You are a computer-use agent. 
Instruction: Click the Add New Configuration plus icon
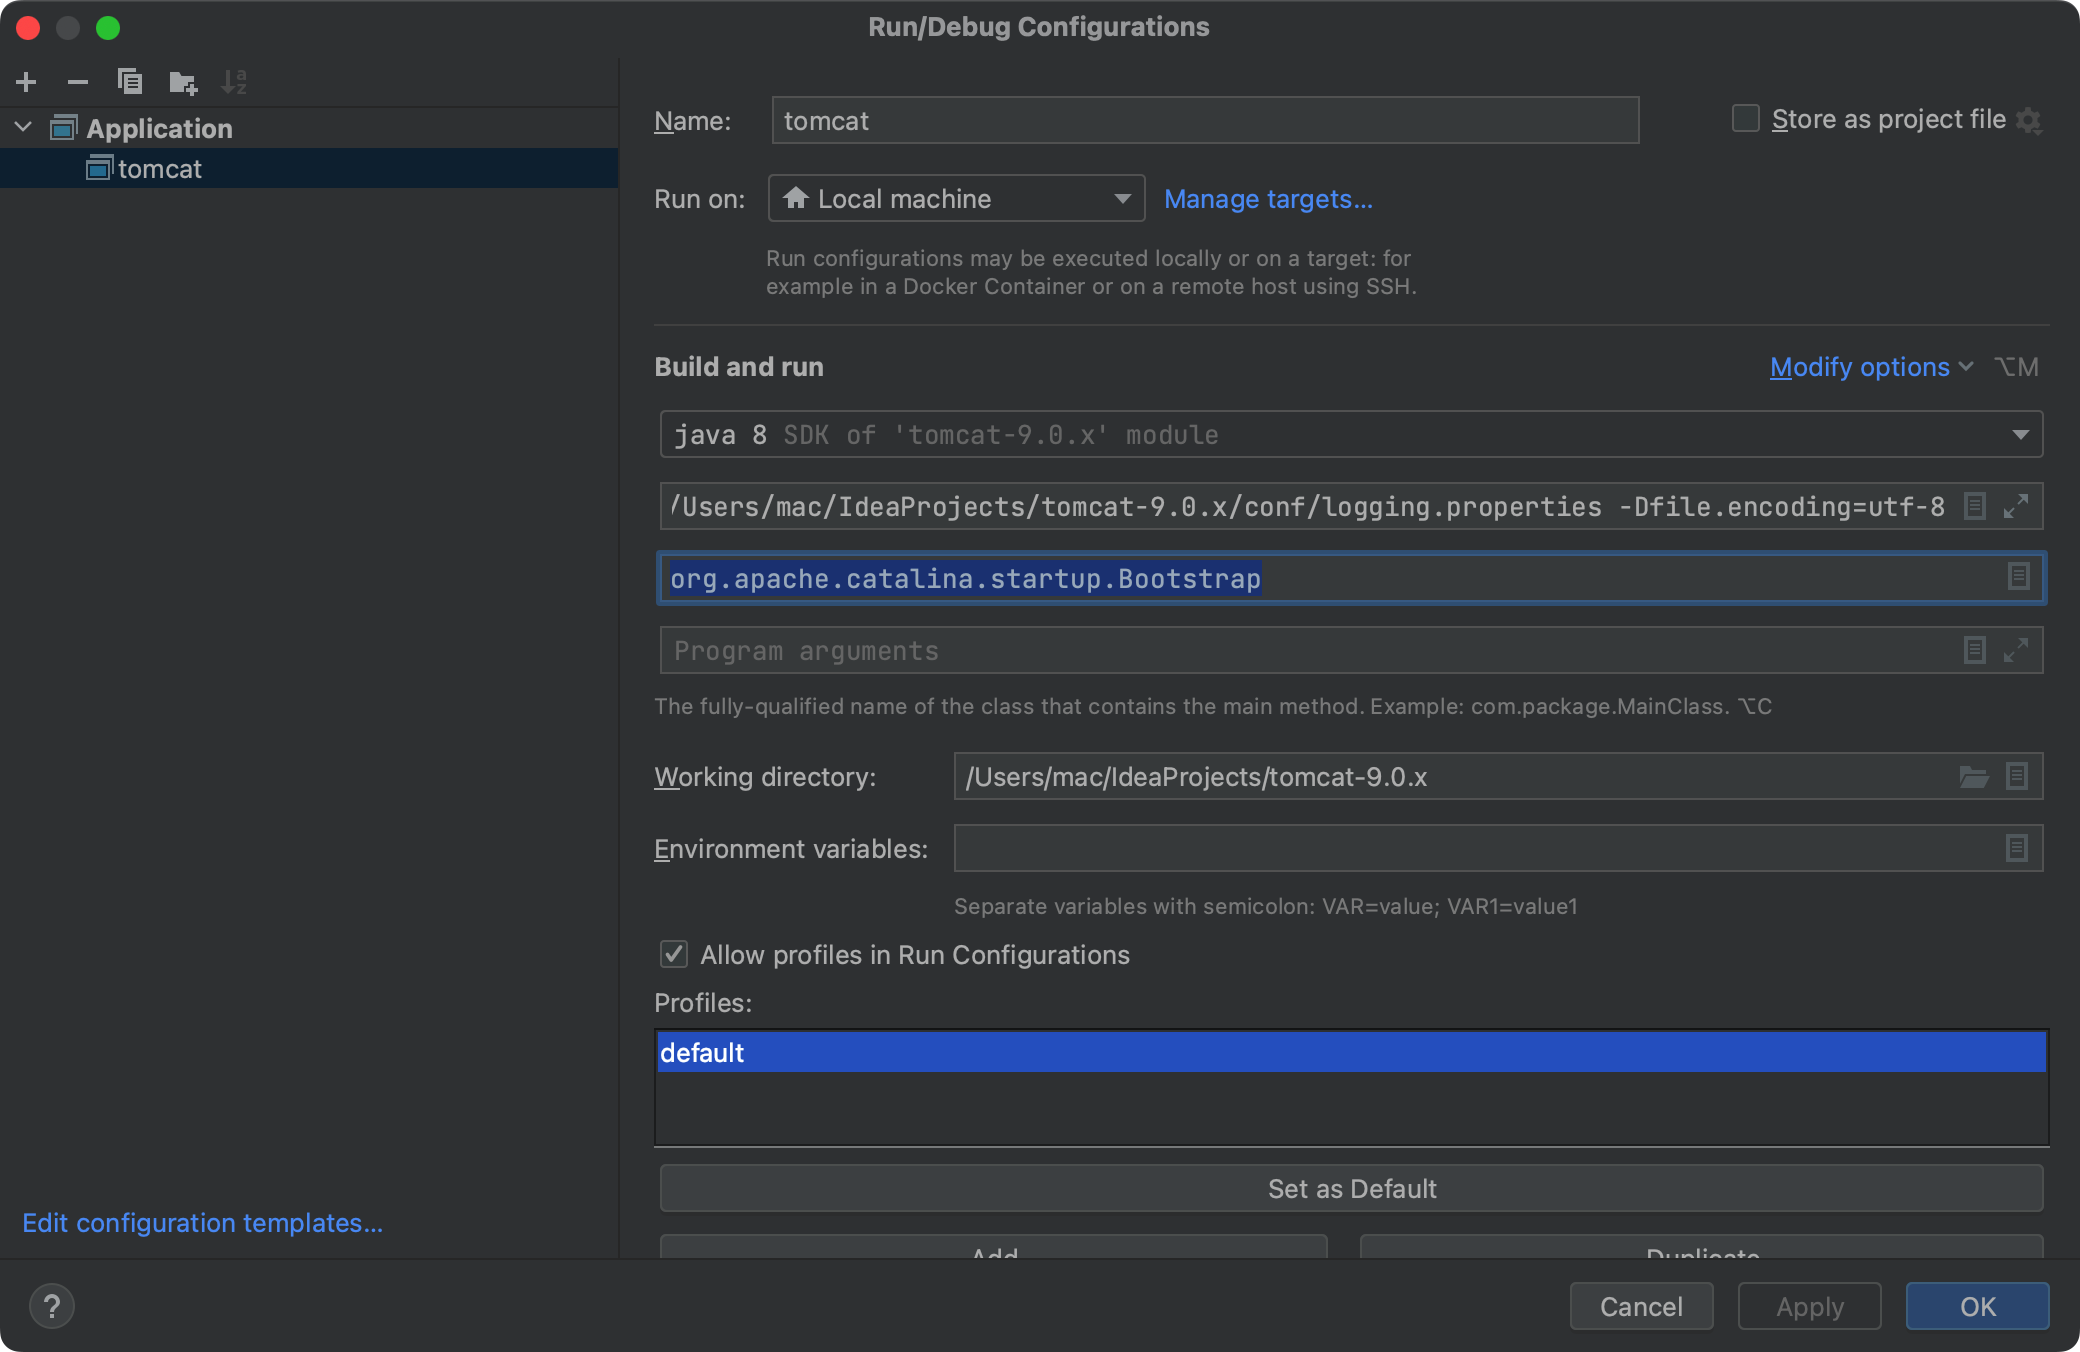(x=27, y=82)
